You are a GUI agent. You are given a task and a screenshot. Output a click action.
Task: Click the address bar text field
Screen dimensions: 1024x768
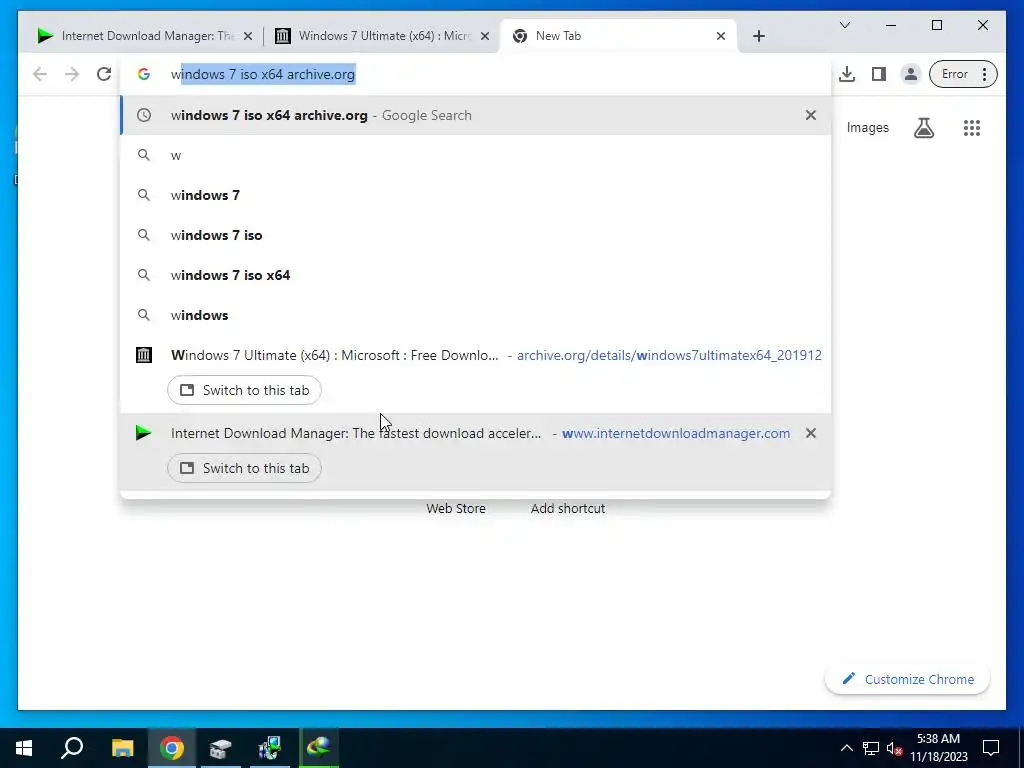(x=477, y=74)
